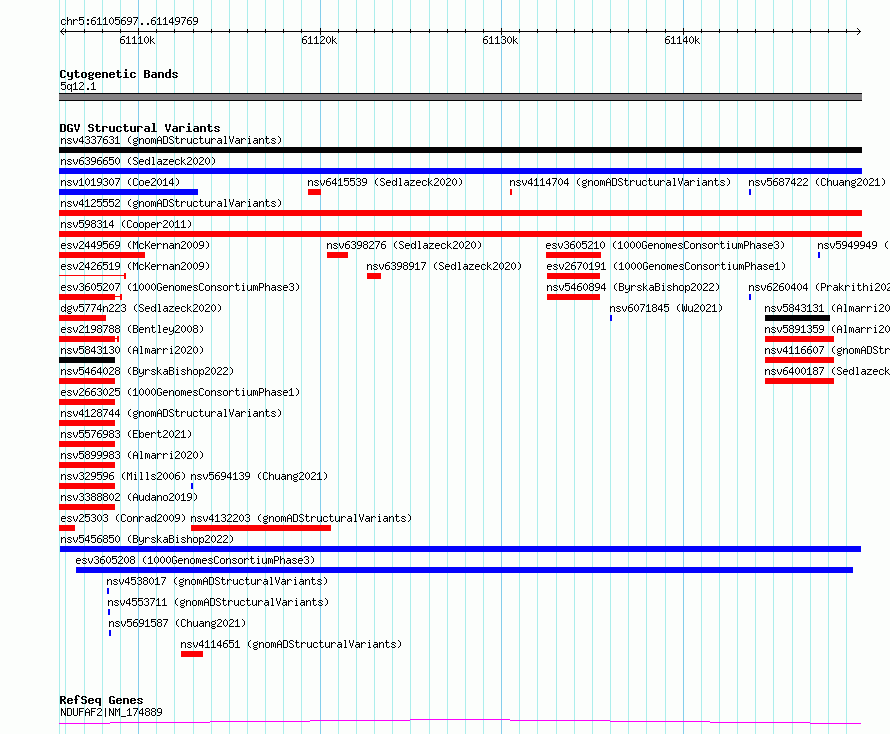Open dgv5774n223 (Sedlazeck2020) label
The height and width of the screenshot is (734, 890).
(141, 308)
